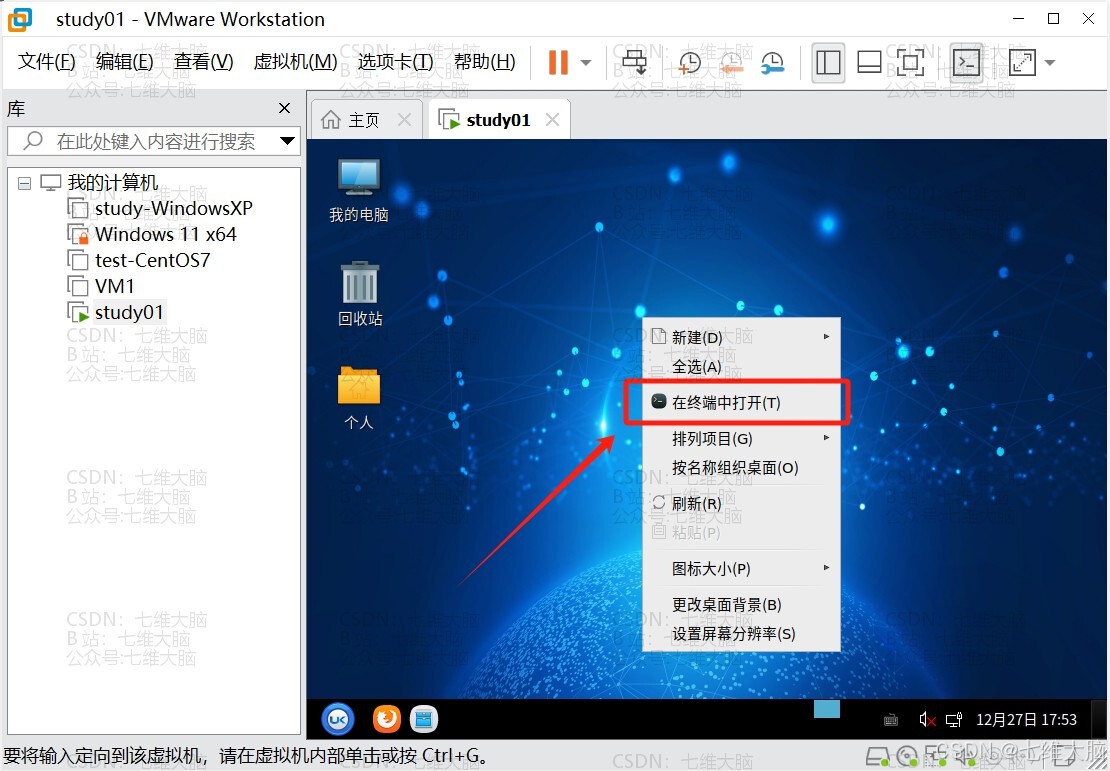Select test-CentOS7 in the library
This screenshot has height=771, width=1110.
(x=152, y=261)
